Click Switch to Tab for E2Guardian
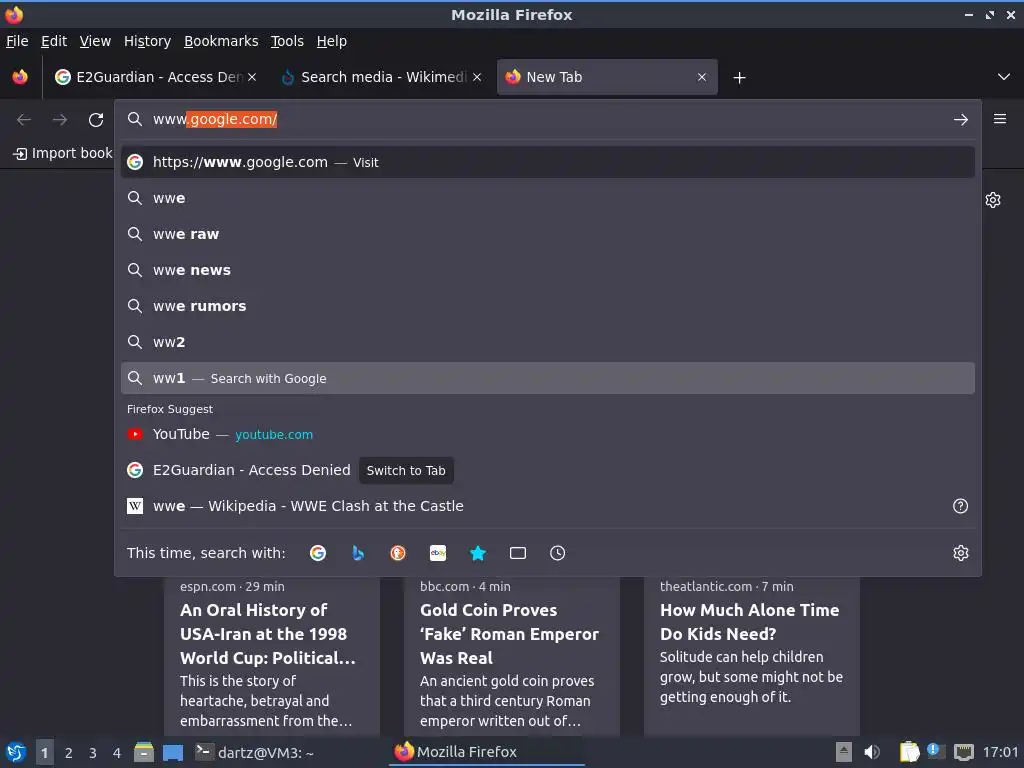 click(x=406, y=470)
